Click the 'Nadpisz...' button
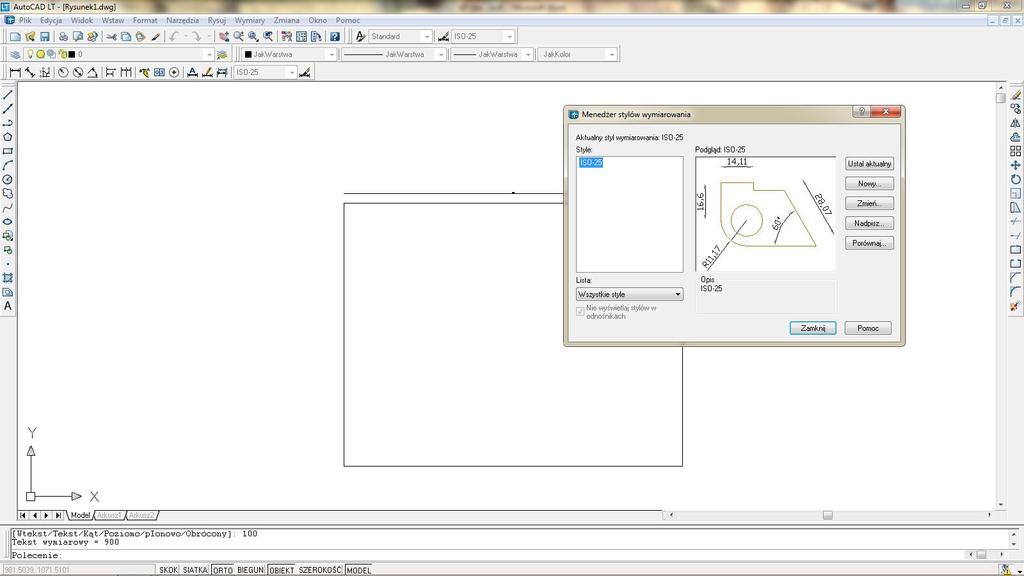This screenshot has width=1024, height=576. point(869,223)
